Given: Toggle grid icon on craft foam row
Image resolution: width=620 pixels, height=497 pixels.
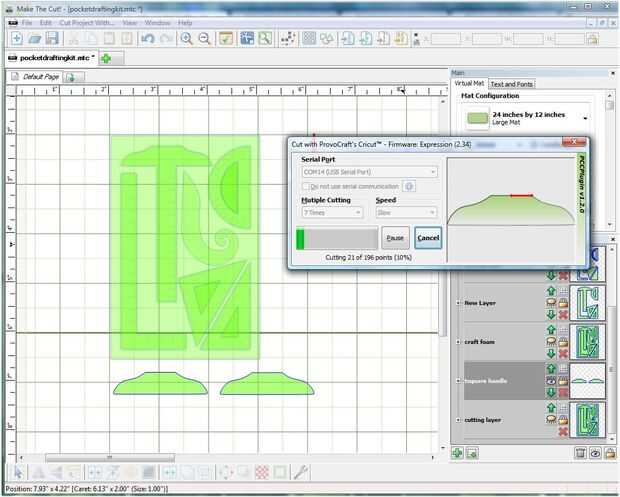Looking at the screenshot, I should tap(563, 330).
